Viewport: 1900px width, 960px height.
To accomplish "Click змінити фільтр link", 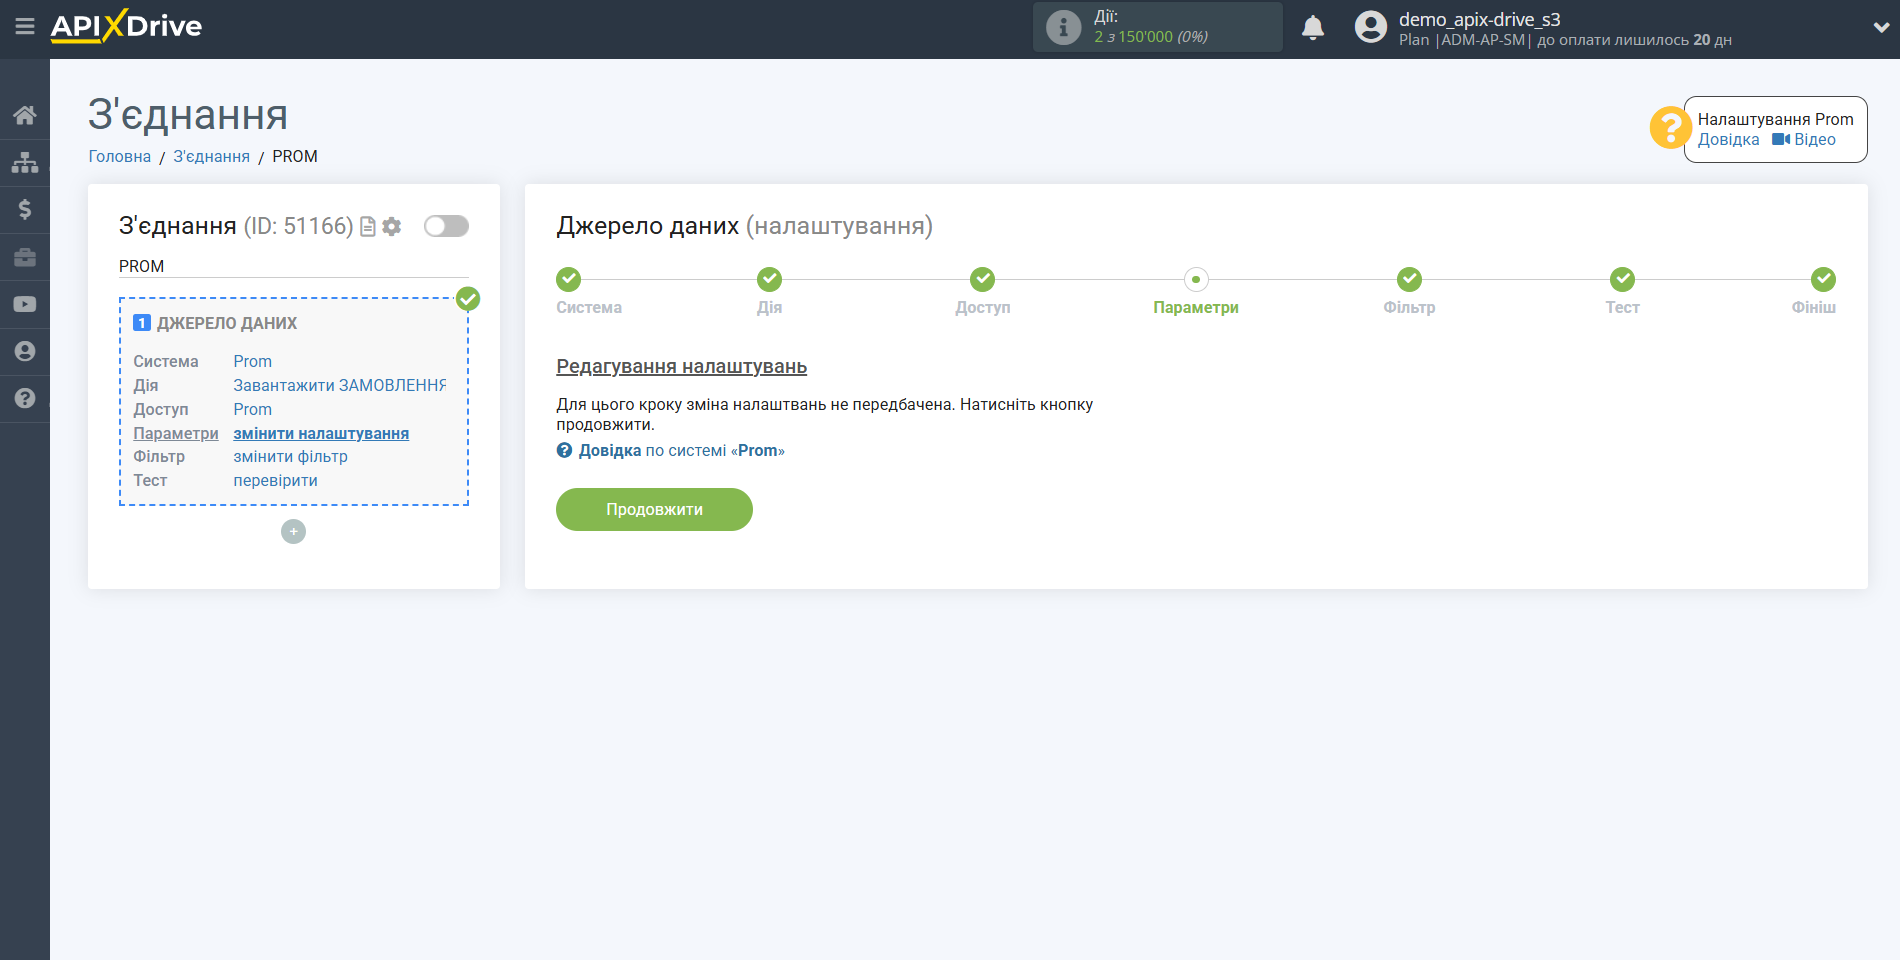I will coord(291,457).
